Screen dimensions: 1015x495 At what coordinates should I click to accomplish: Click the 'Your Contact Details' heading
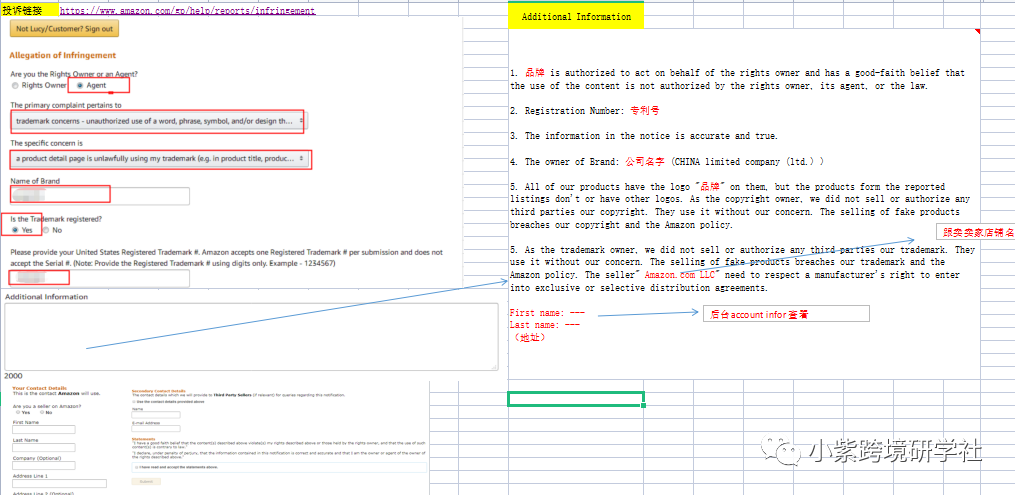click(39, 388)
